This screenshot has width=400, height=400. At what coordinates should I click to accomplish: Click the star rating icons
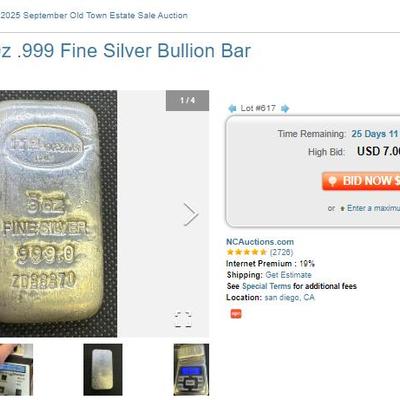click(247, 252)
